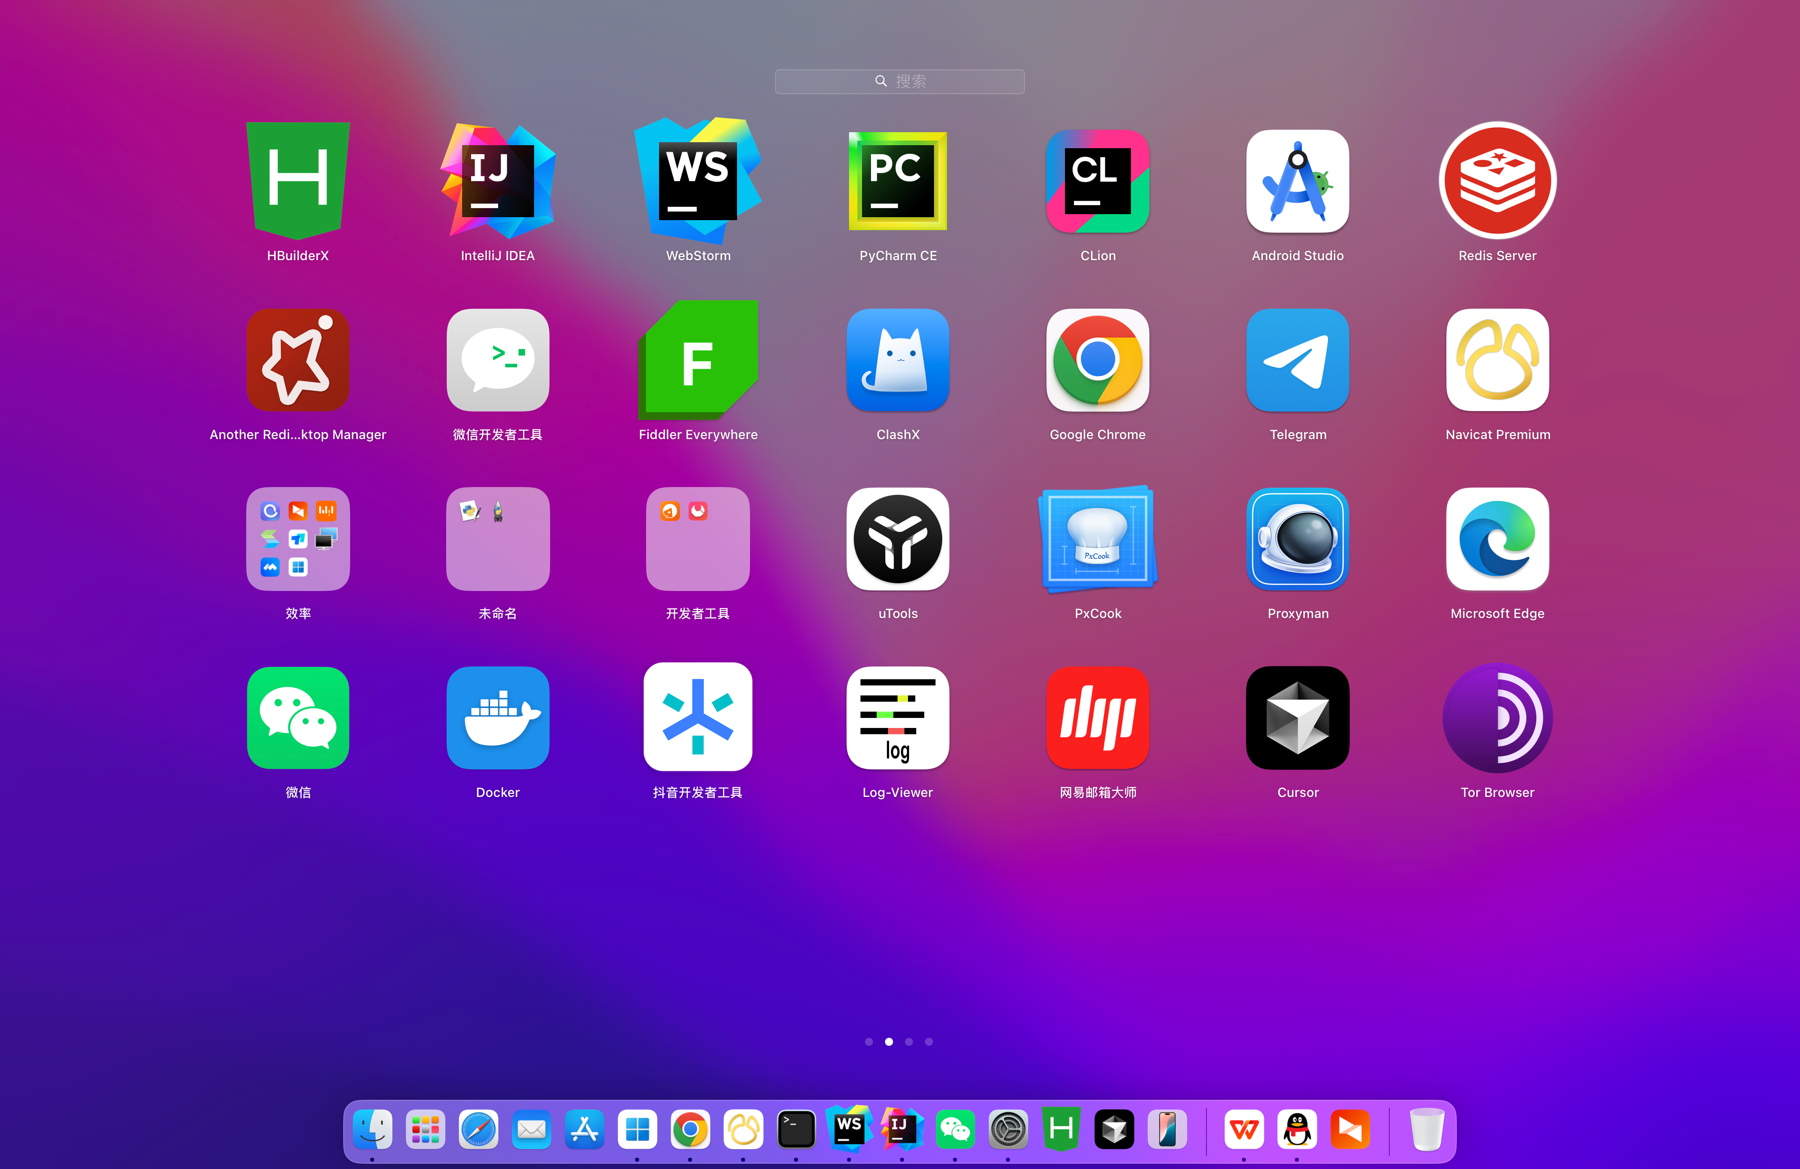Launch Android Studio
The width and height of the screenshot is (1800, 1169).
[1298, 181]
